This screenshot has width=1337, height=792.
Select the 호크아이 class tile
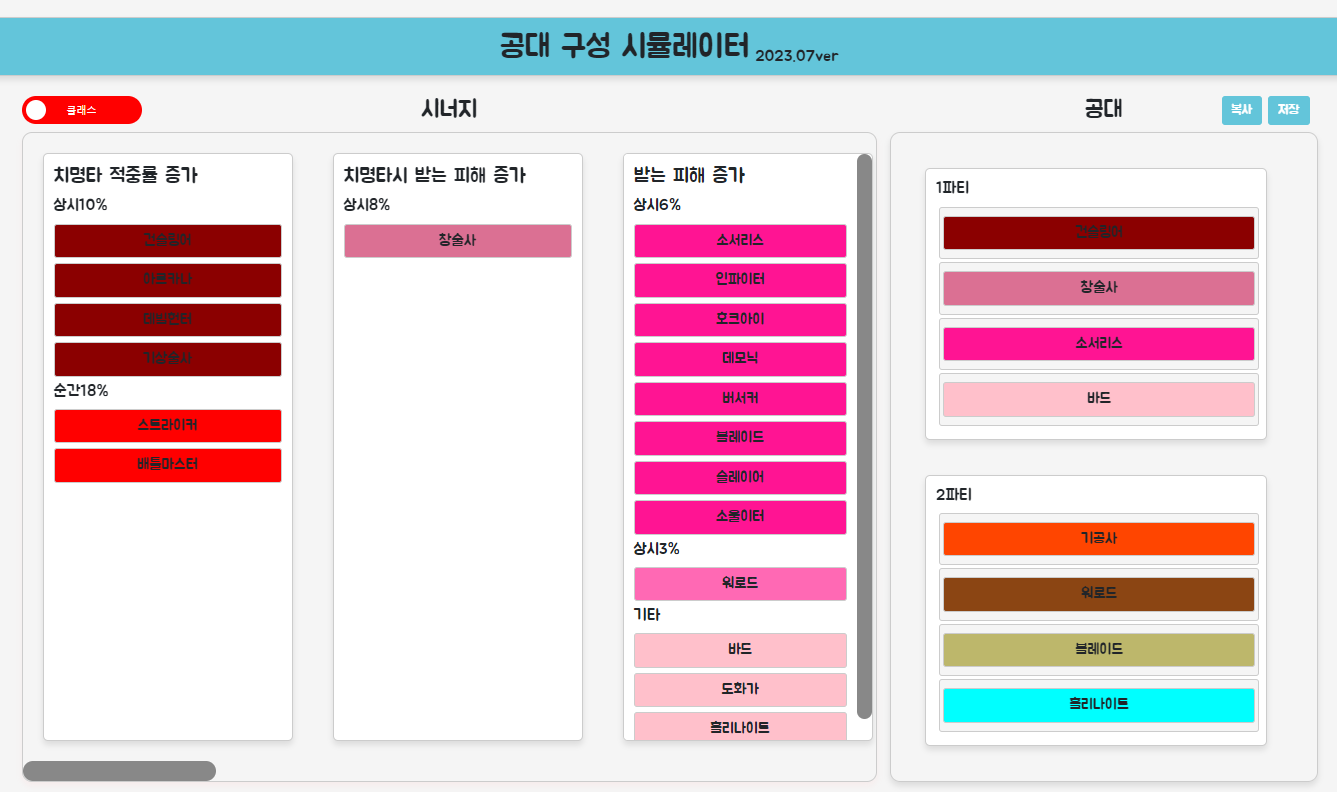[740, 320]
